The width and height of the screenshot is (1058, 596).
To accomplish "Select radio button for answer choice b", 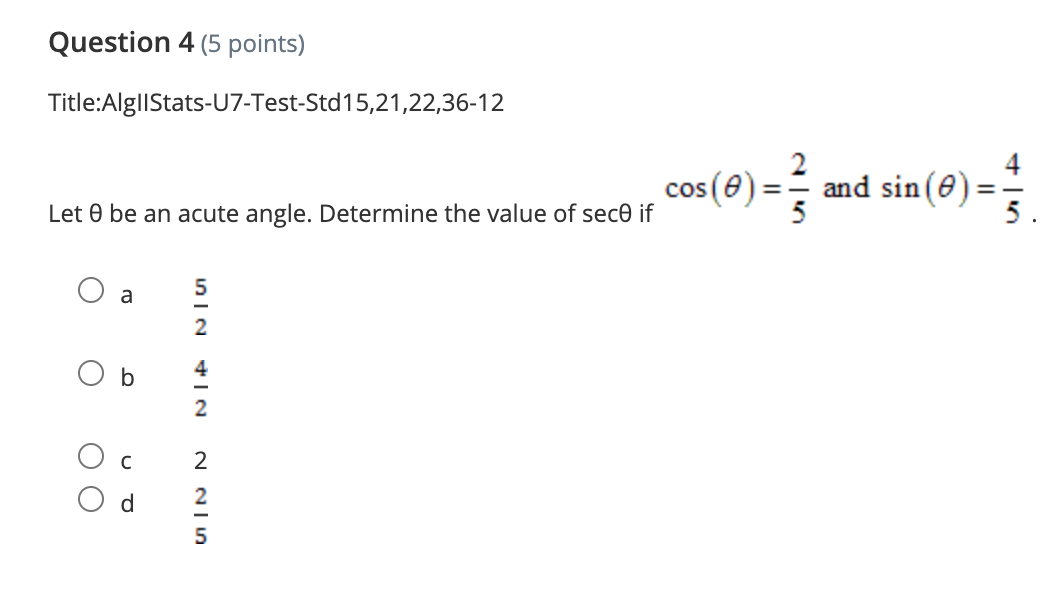I will coord(93,372).
